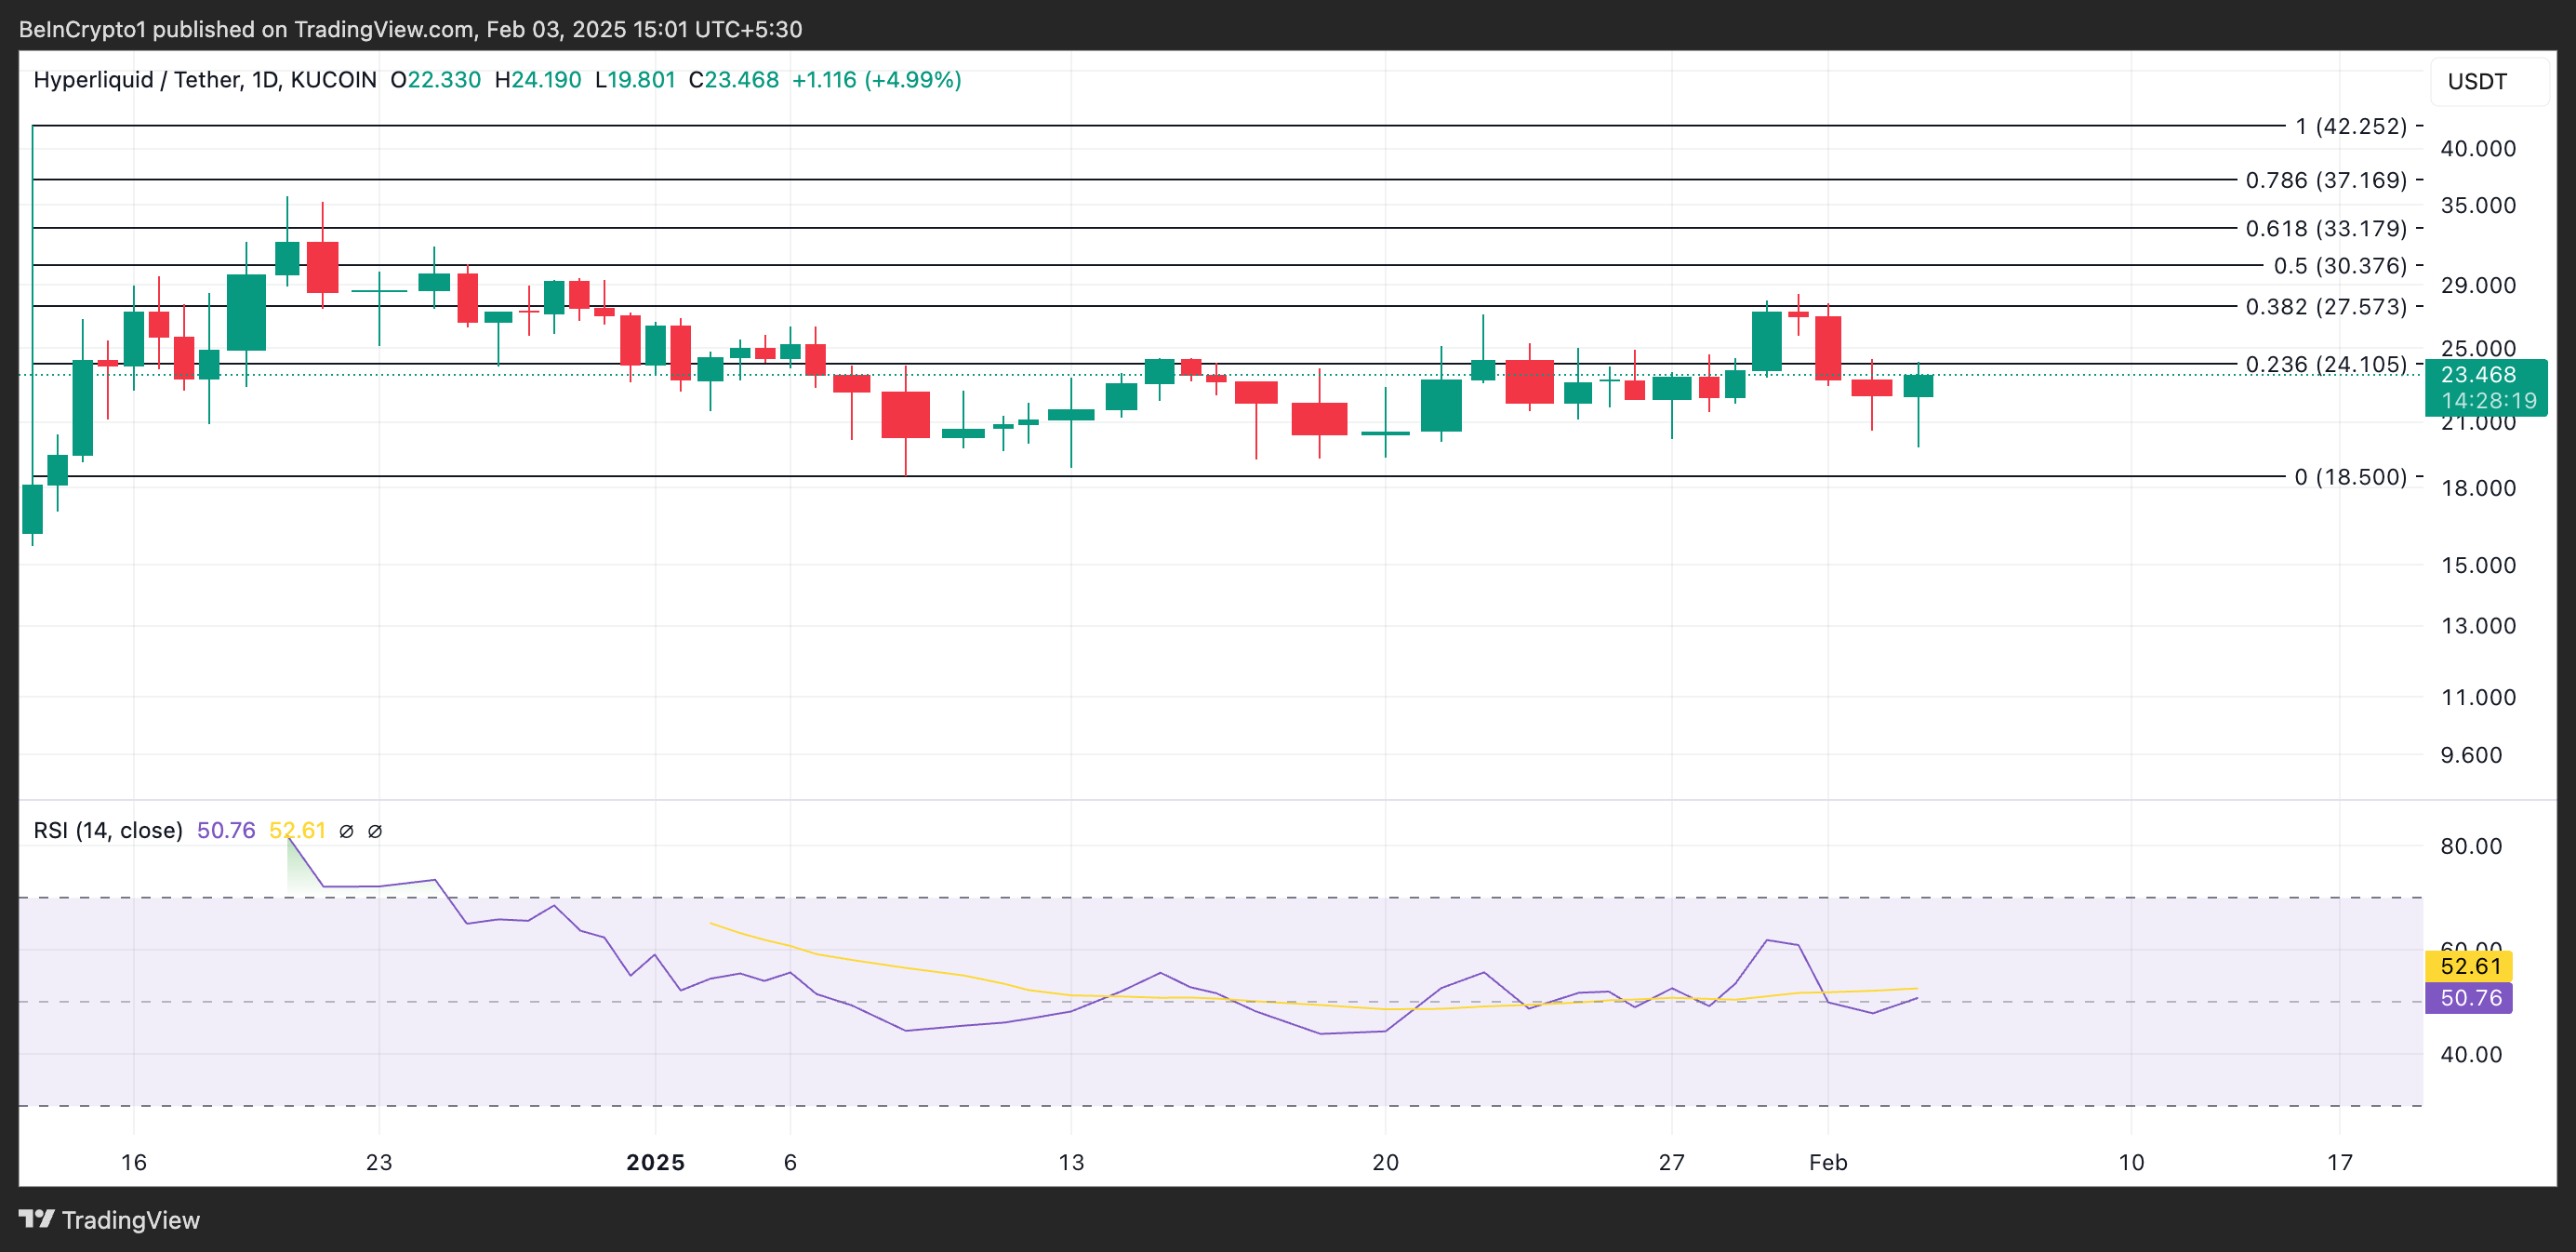This screenshot has height=1252, width=2576.
Task: Select the 0.618 (33.179) Fibonacci level
Action: click(2325, 228)
